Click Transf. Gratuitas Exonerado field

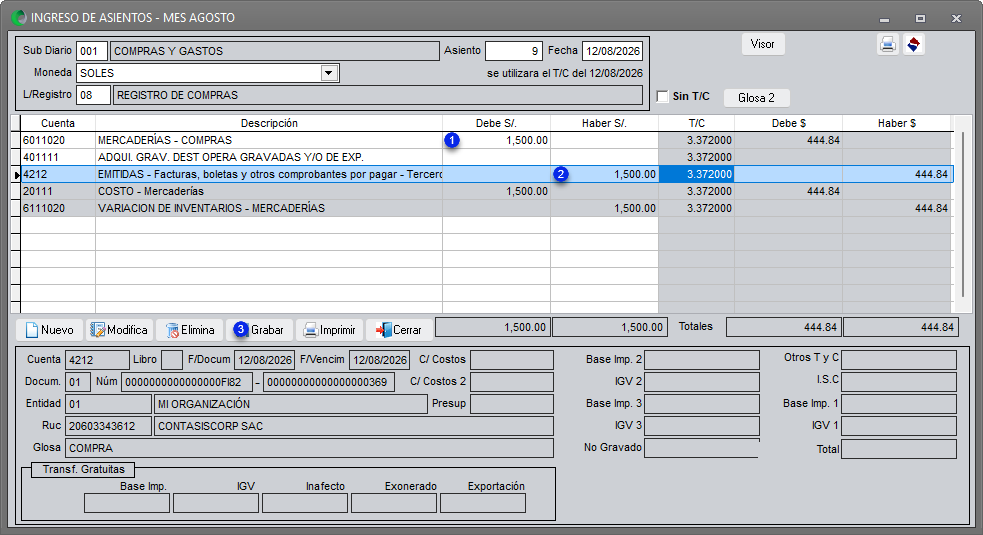click(x=394, y=503)
